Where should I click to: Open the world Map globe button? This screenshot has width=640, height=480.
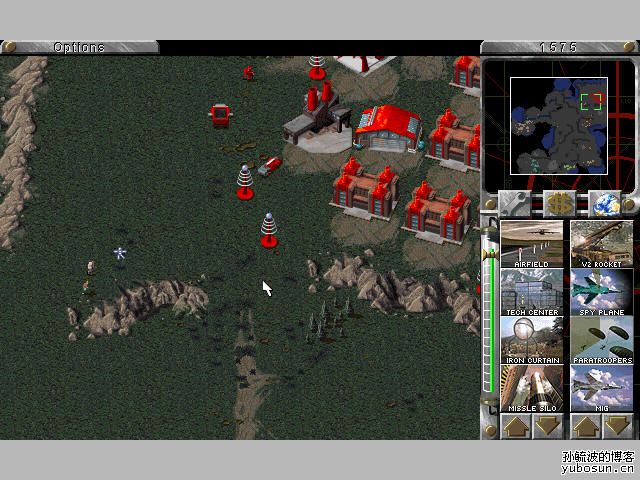[604, 203]
